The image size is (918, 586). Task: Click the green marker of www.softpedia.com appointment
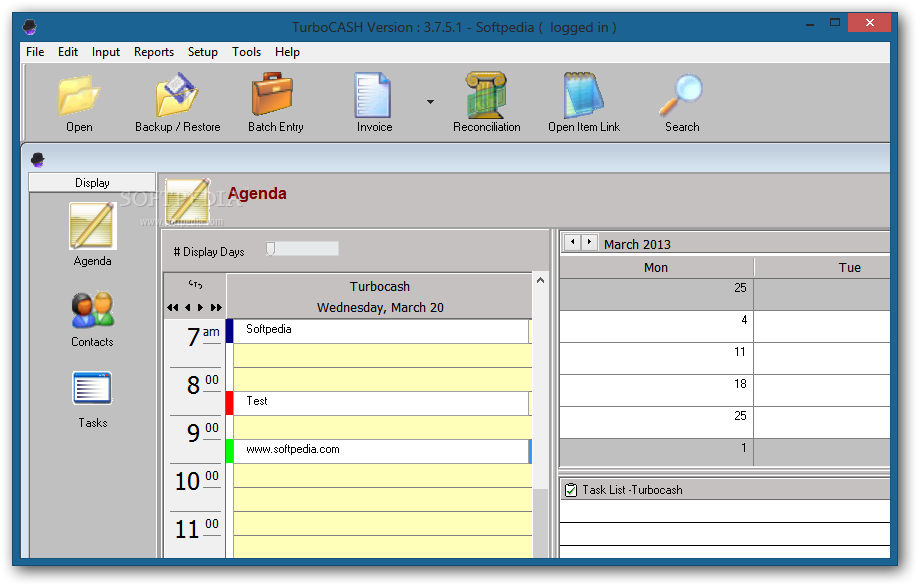[230, 451]
